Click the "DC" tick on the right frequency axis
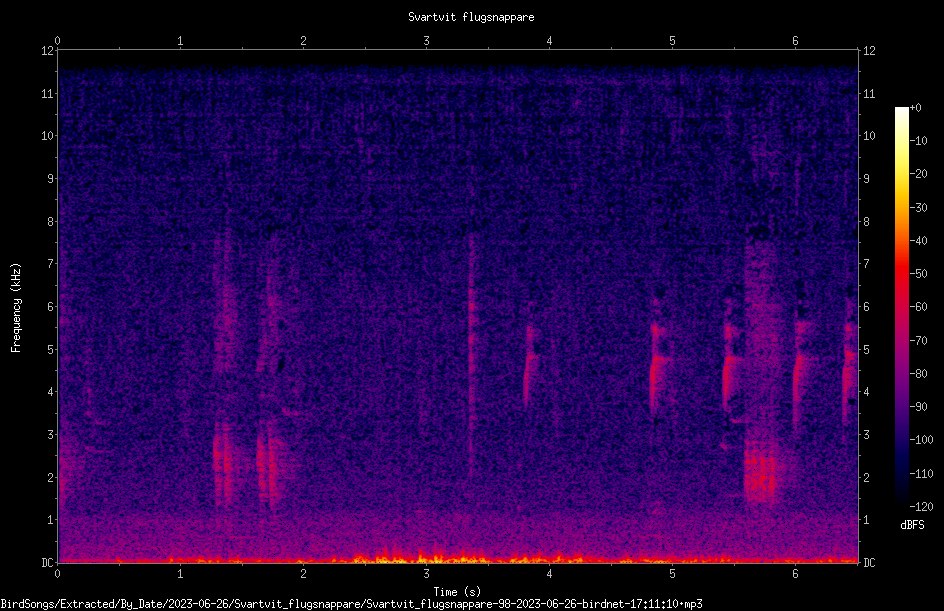This screenshot has width=944, height=611. pyautogui.click(x=869, y=563)
